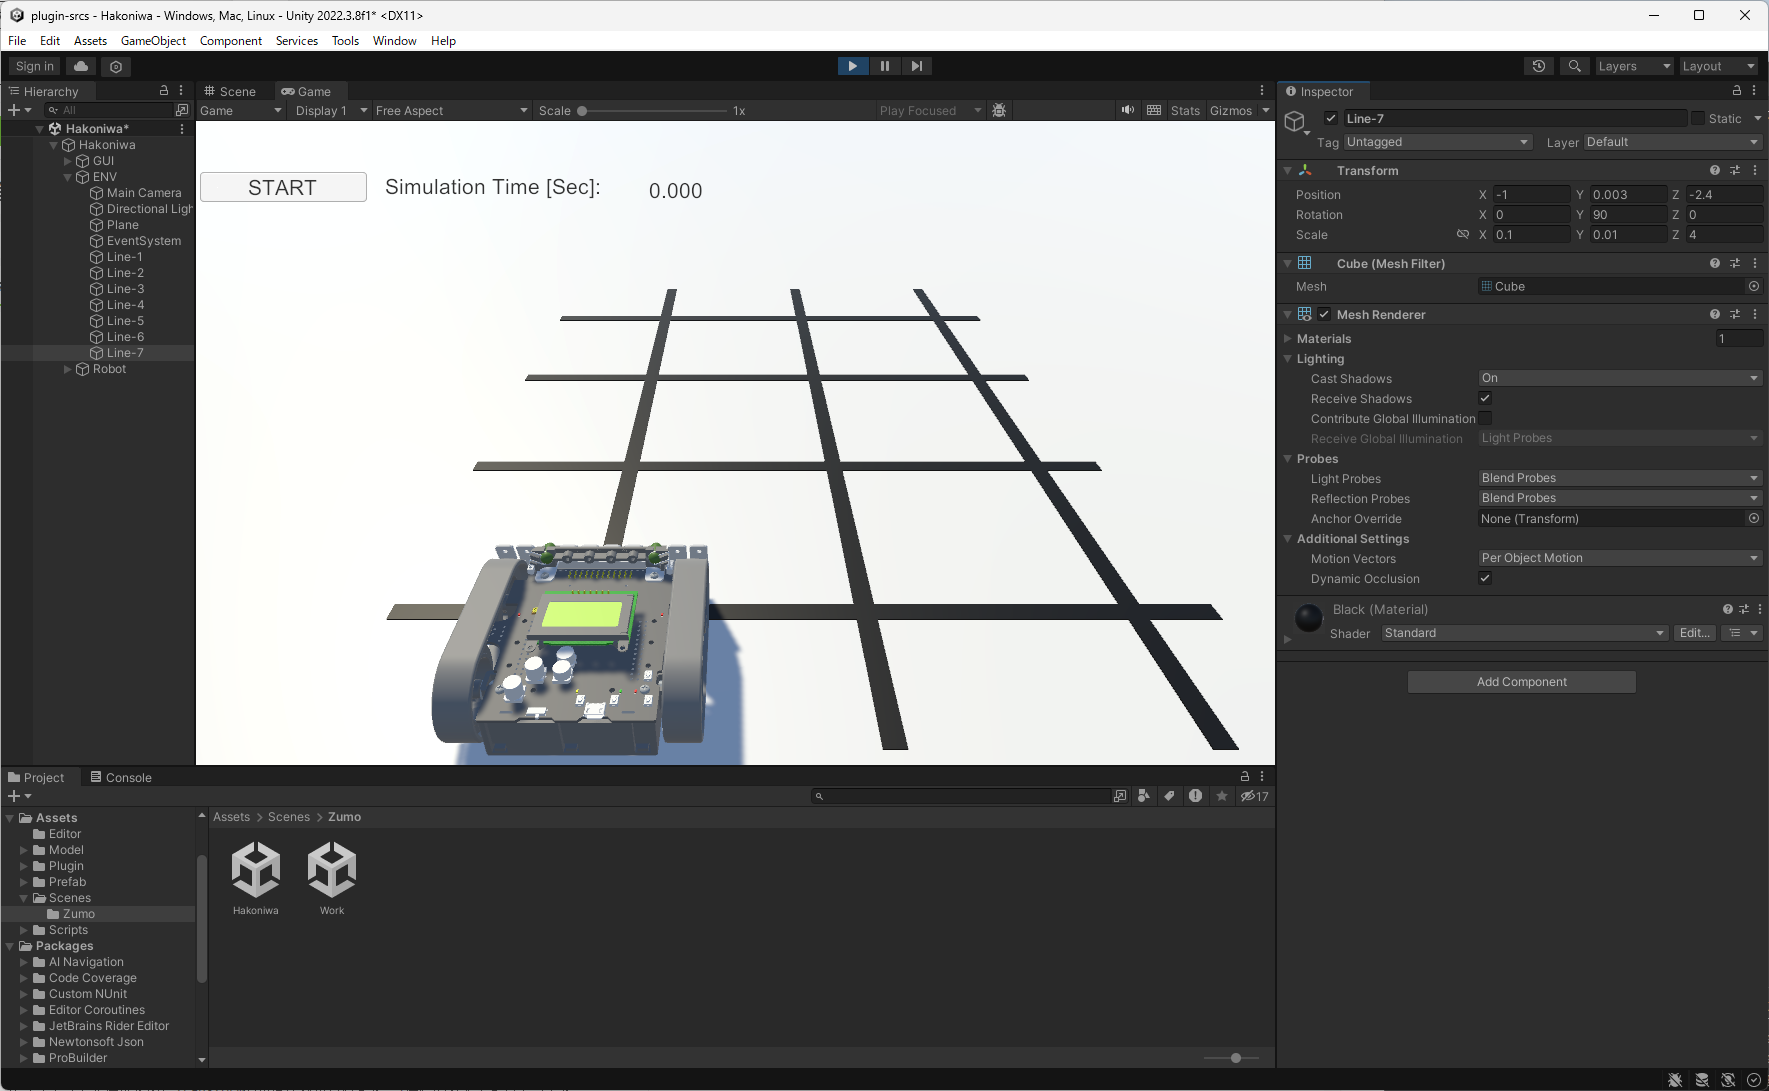Screen dimensions: 1769x1091
Task: Click the Line-7 object icon in Inspector
Action: (1296, 122)
